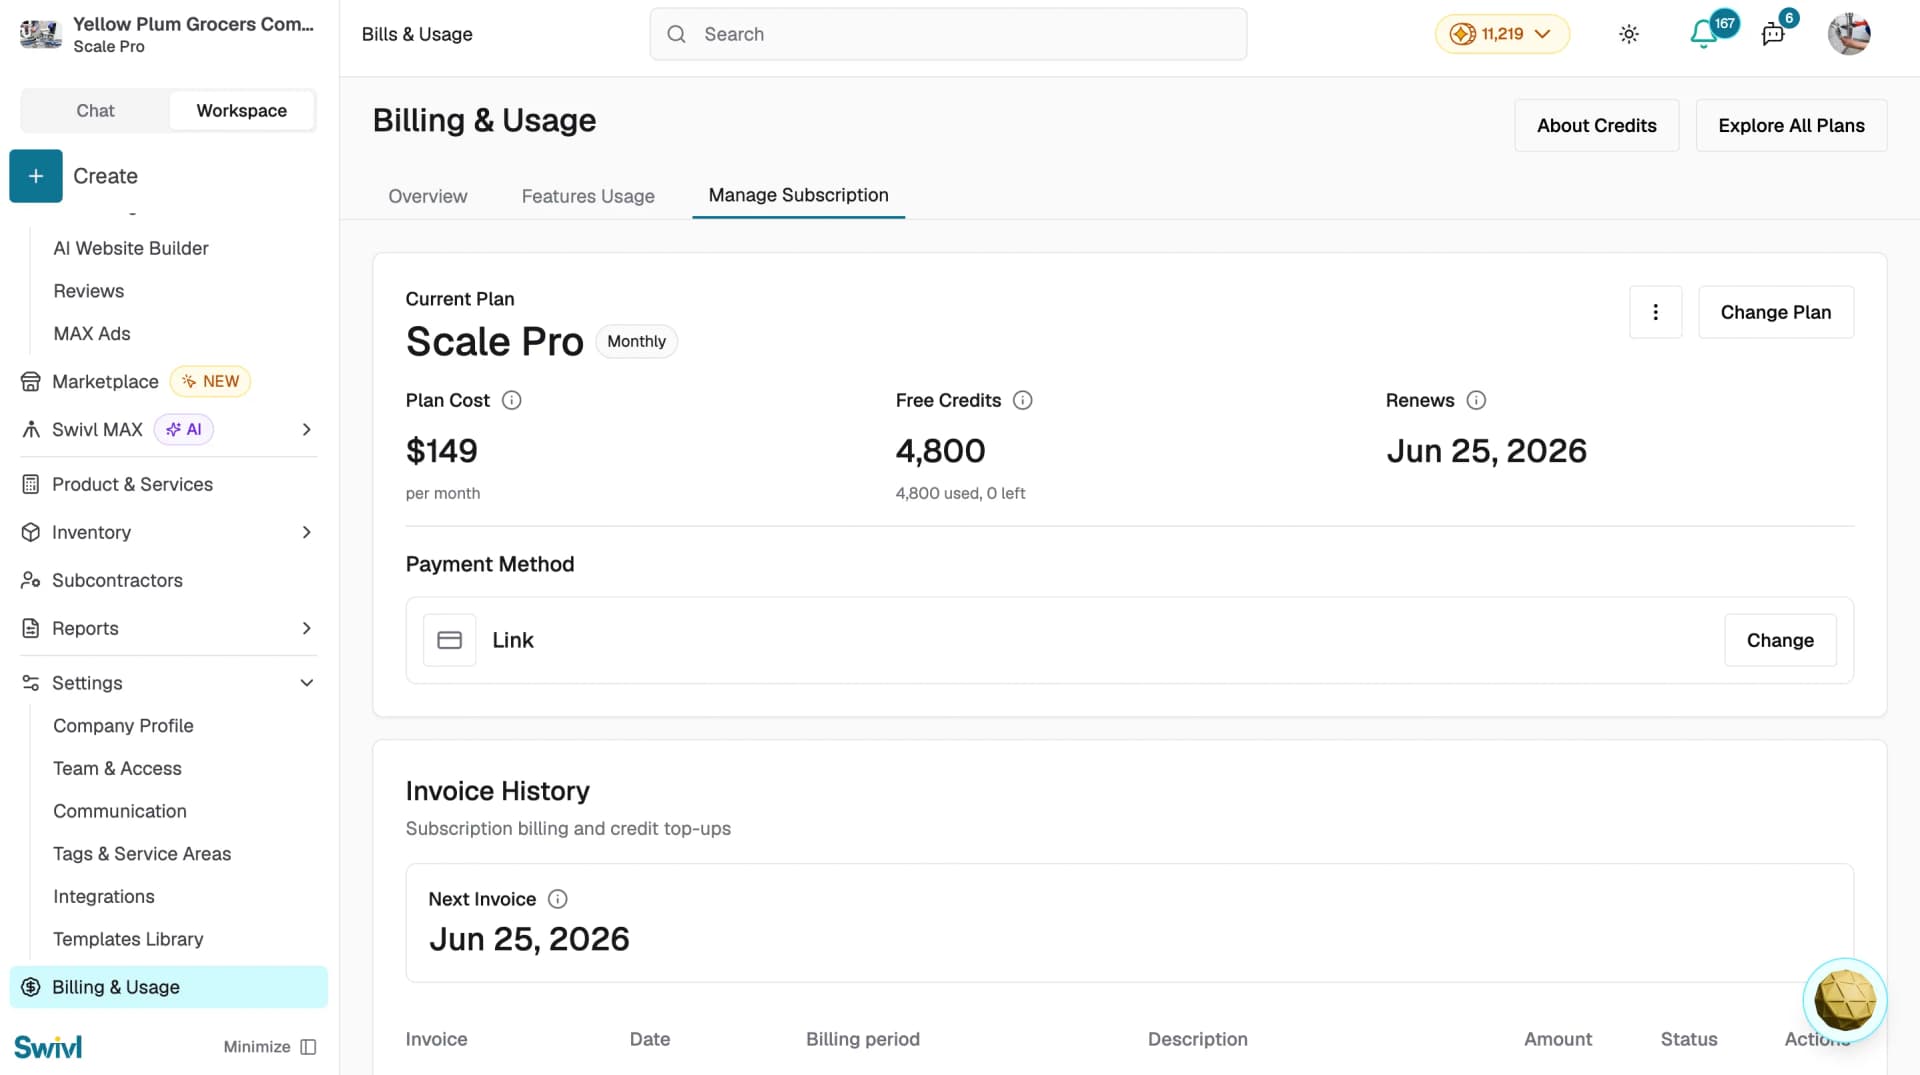Click the Reports document icon
Viewport: 1920px width, 1075px height.
click(x=31, y=628)
